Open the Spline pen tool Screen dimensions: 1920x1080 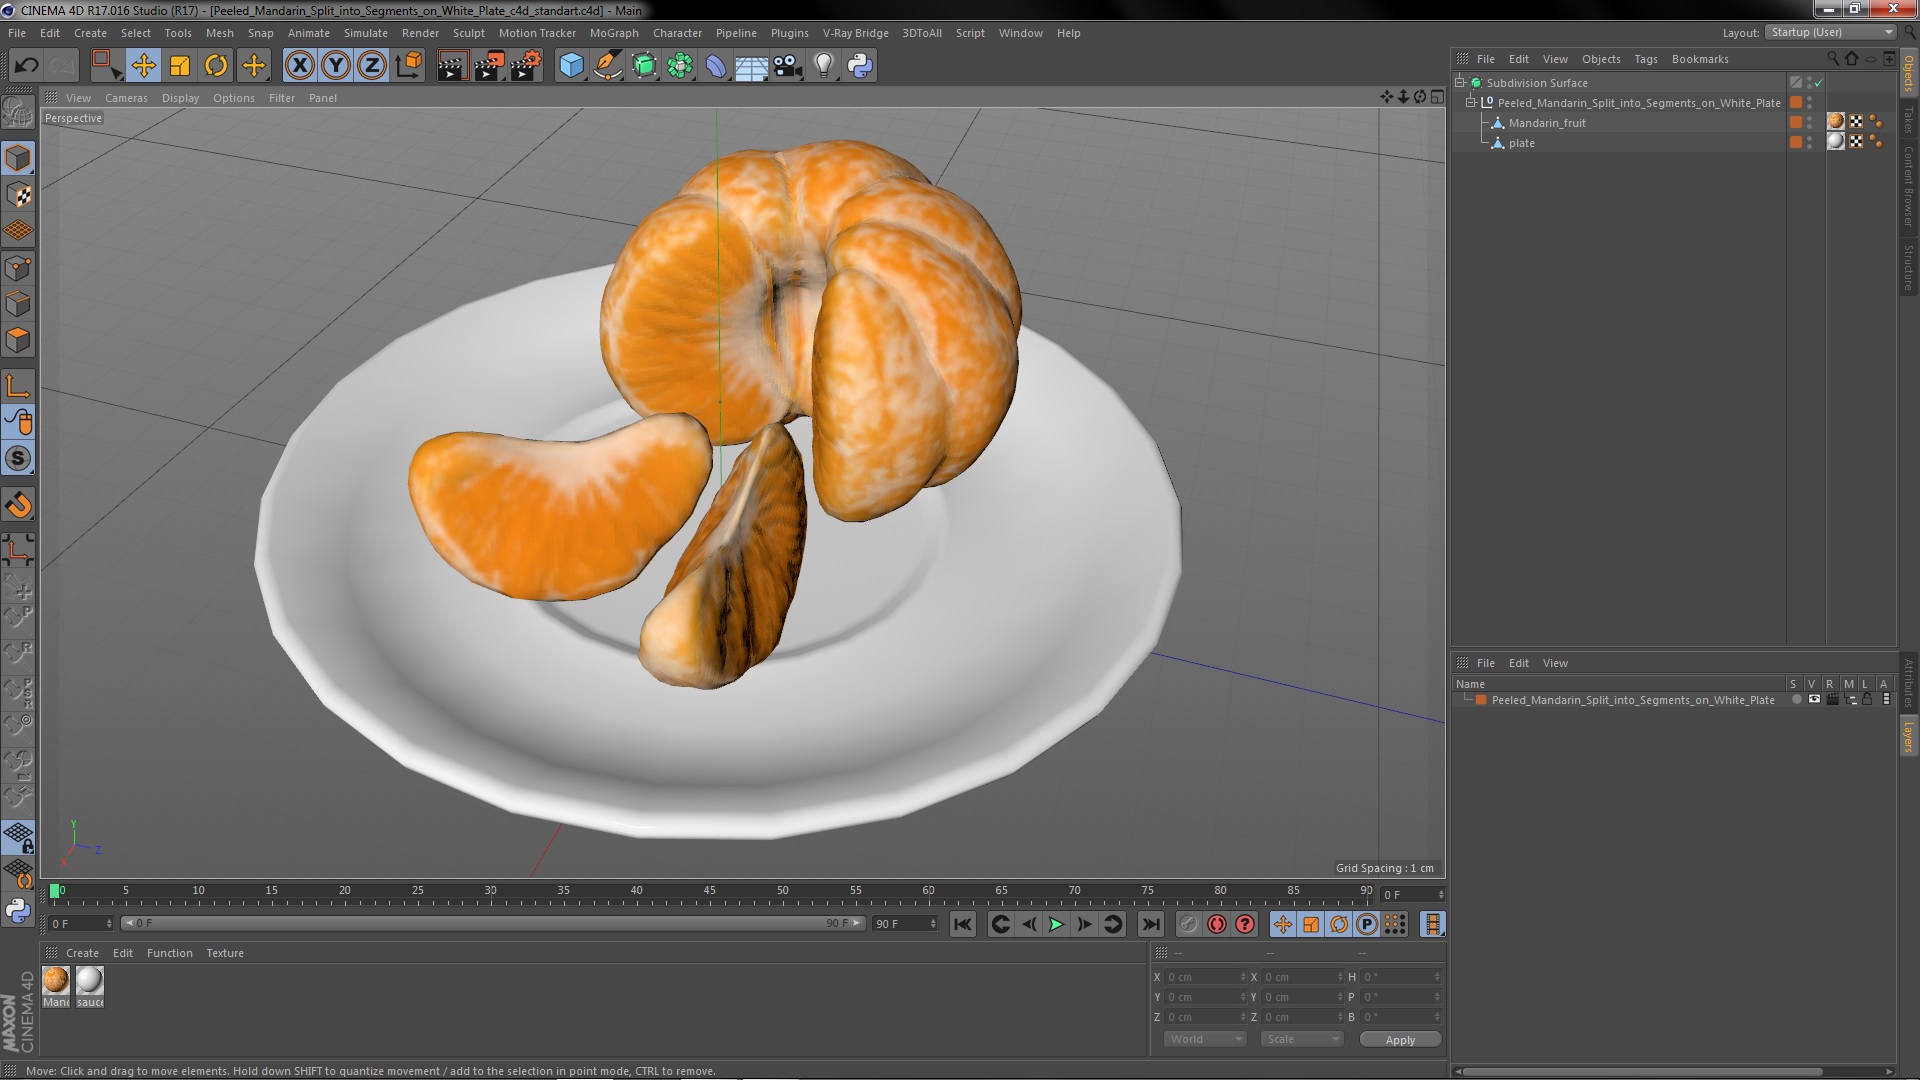coord(607,66)
